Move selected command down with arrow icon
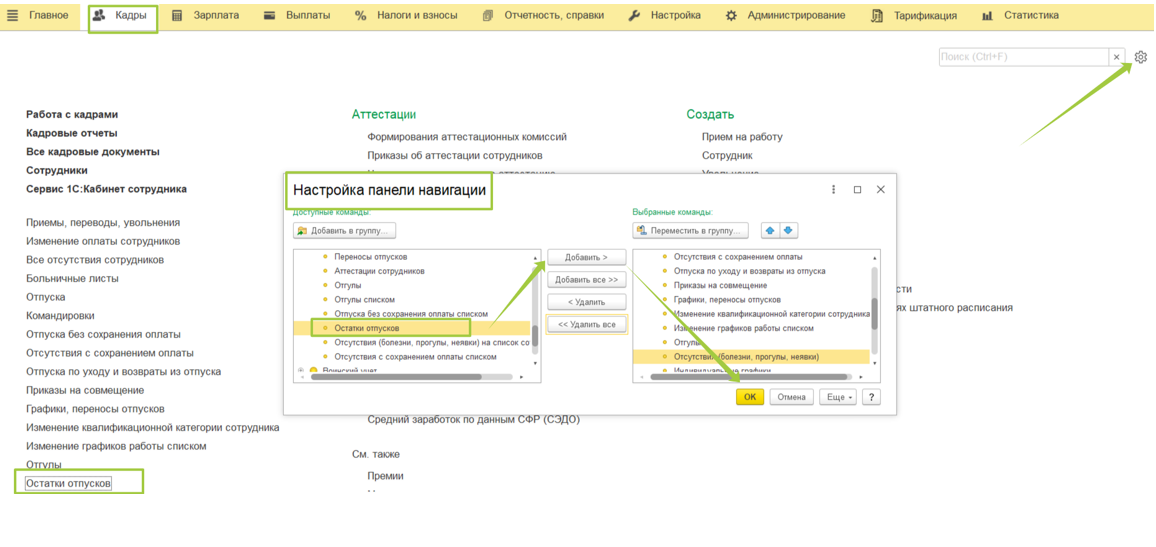Viewport: 1156px width, 547px height. [x=788, y=231]
